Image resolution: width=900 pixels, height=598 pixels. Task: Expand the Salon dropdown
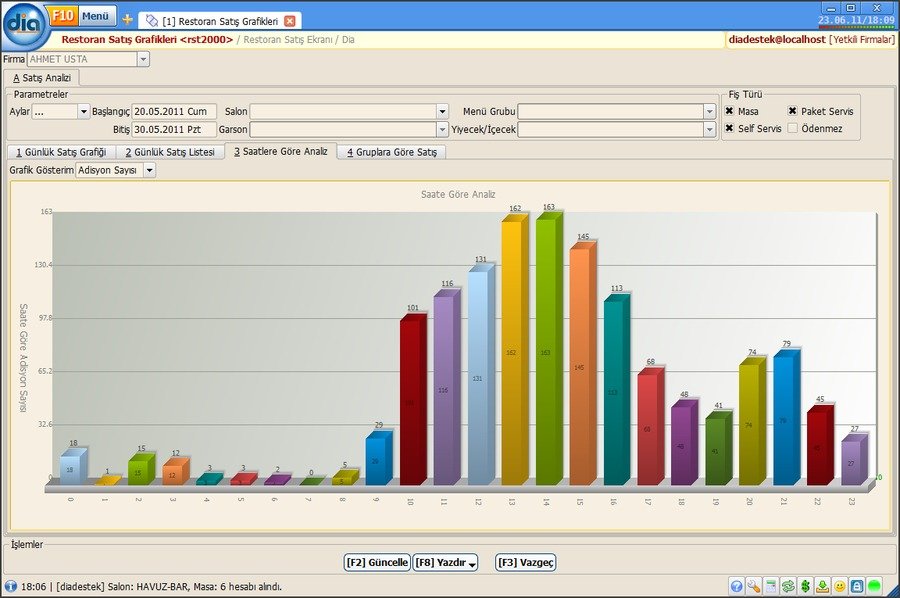coord(442,111)
